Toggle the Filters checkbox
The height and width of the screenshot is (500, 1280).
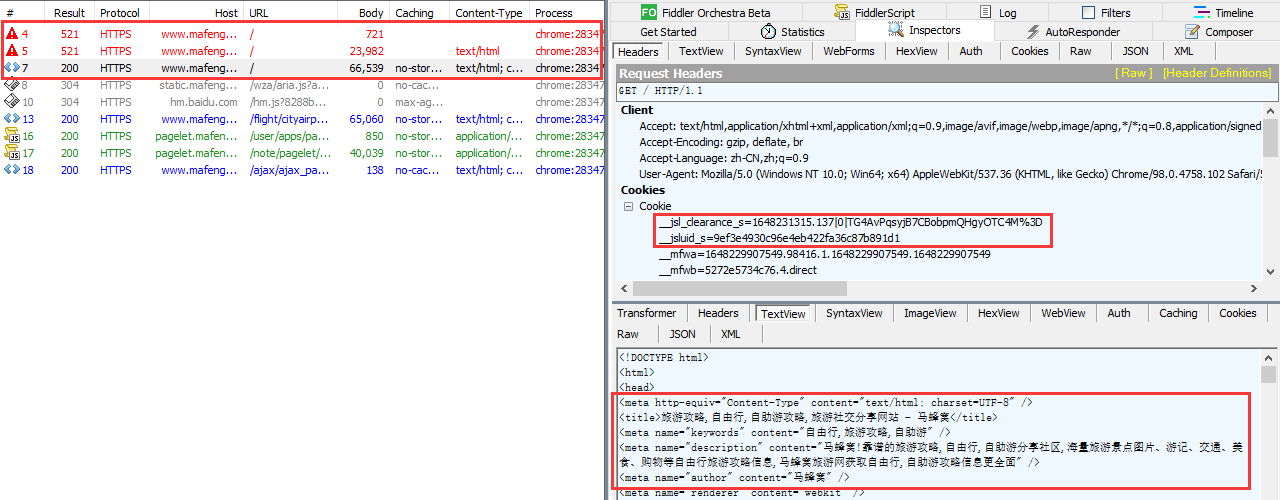click(x=1088, y=13)
